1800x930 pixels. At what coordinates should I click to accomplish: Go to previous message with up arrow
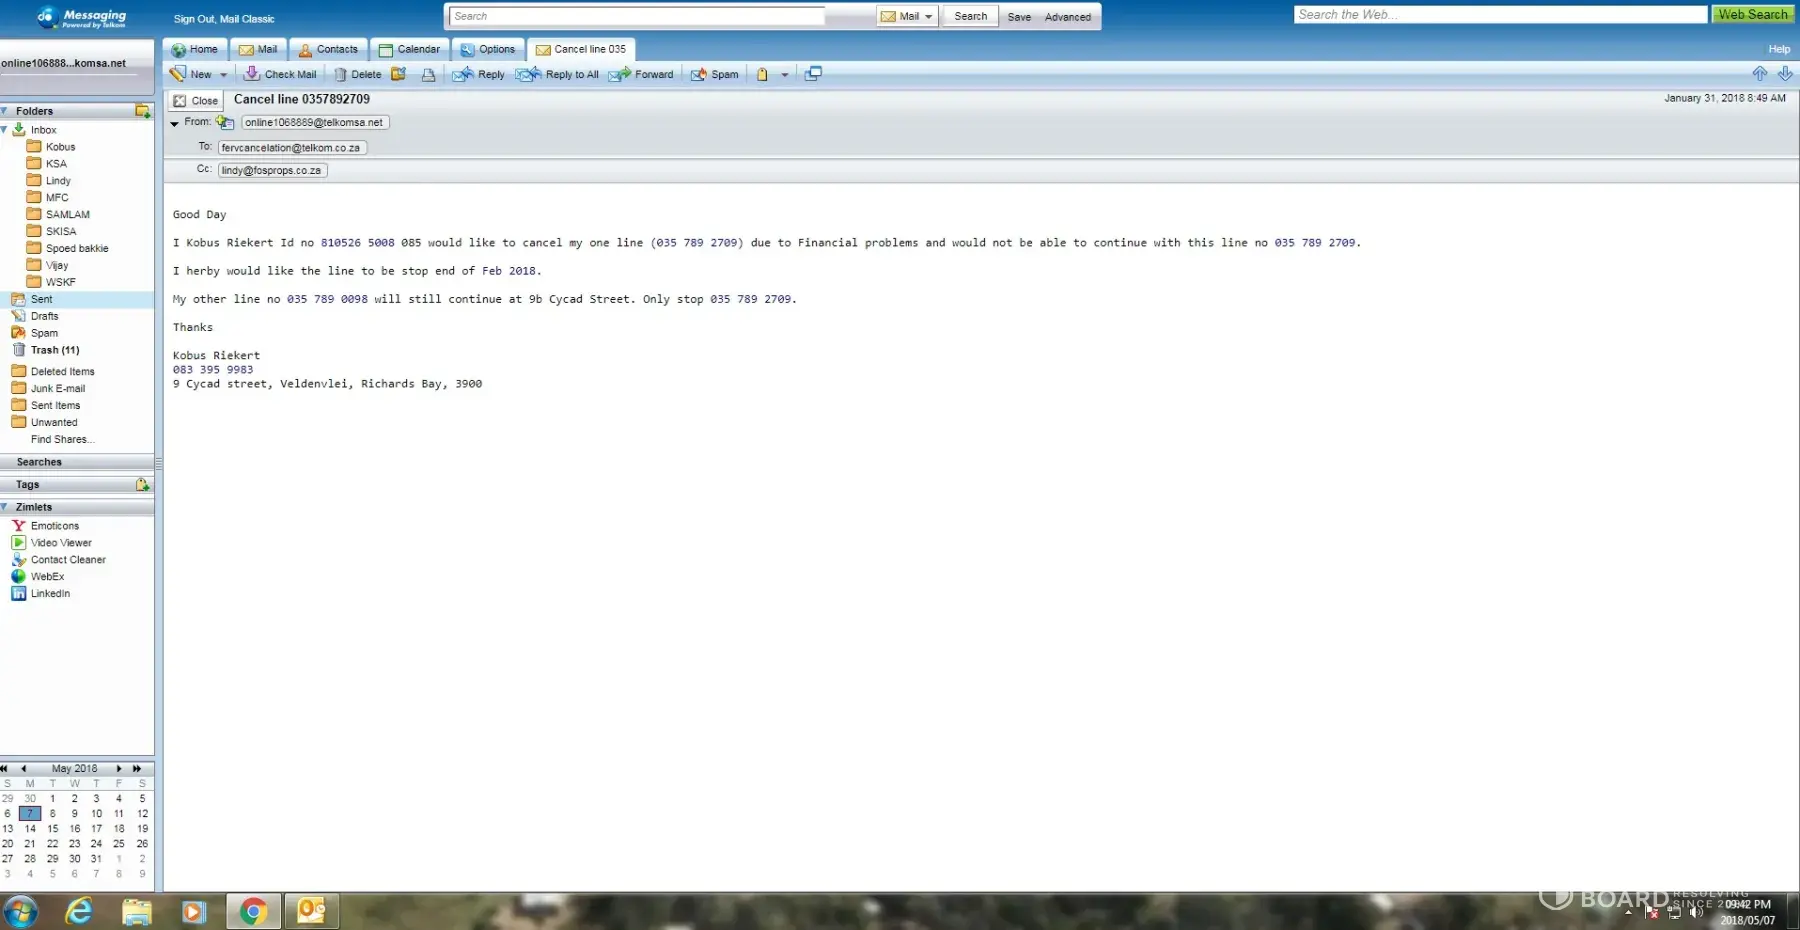pos(1759,74)
